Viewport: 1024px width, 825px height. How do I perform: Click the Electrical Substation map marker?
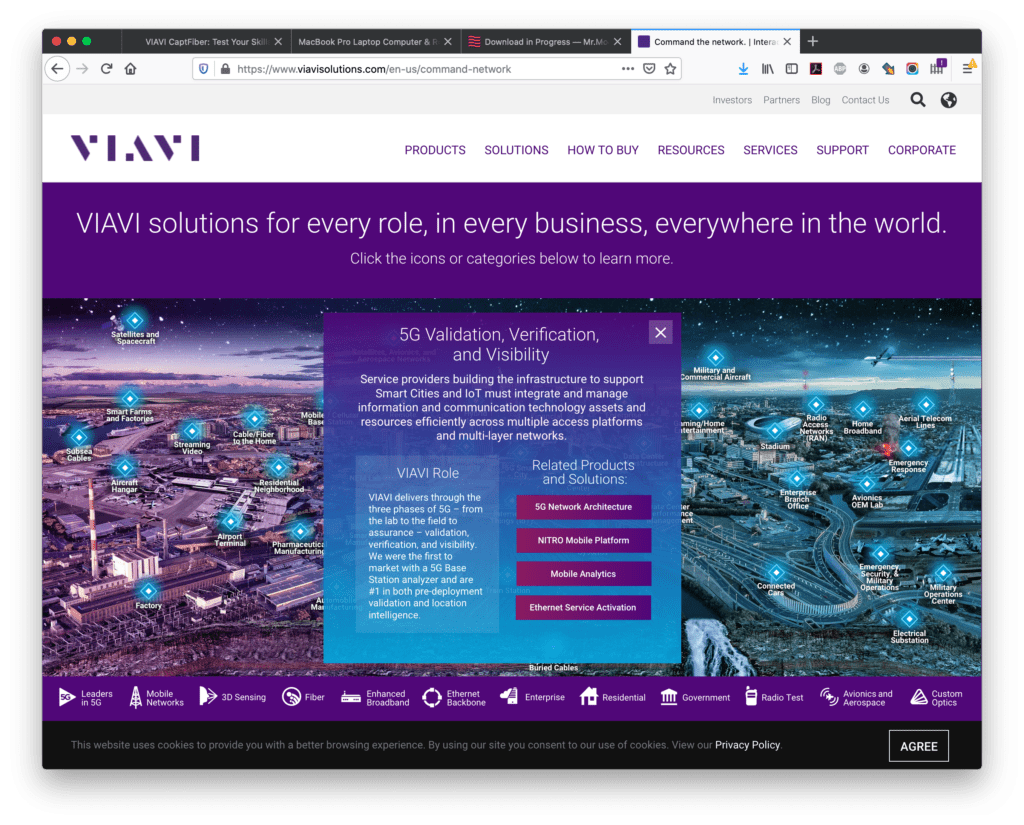click(x=909, y=618)
